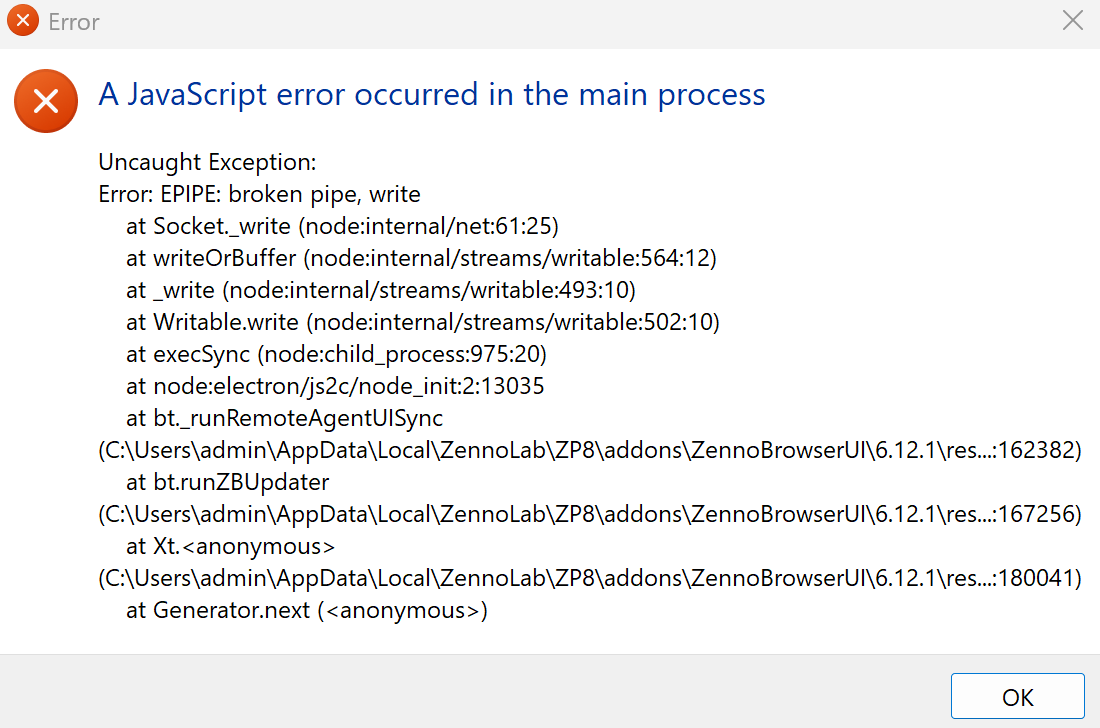
Task: Click the 'at Generator.next' line
Action: click(x=306, y=610)
